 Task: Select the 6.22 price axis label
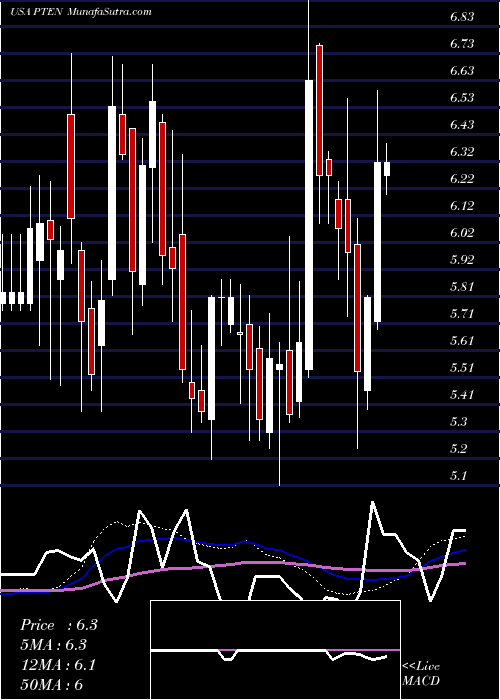[462, 179]
